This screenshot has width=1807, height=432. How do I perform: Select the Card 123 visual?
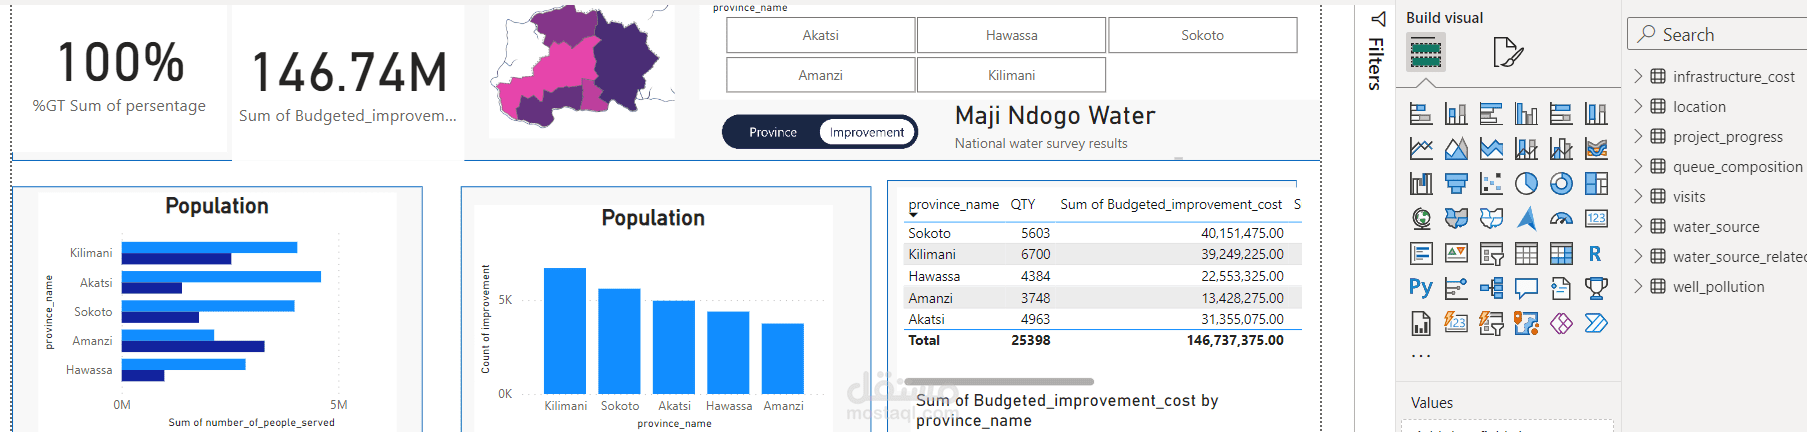click(x=1596, y=218)
